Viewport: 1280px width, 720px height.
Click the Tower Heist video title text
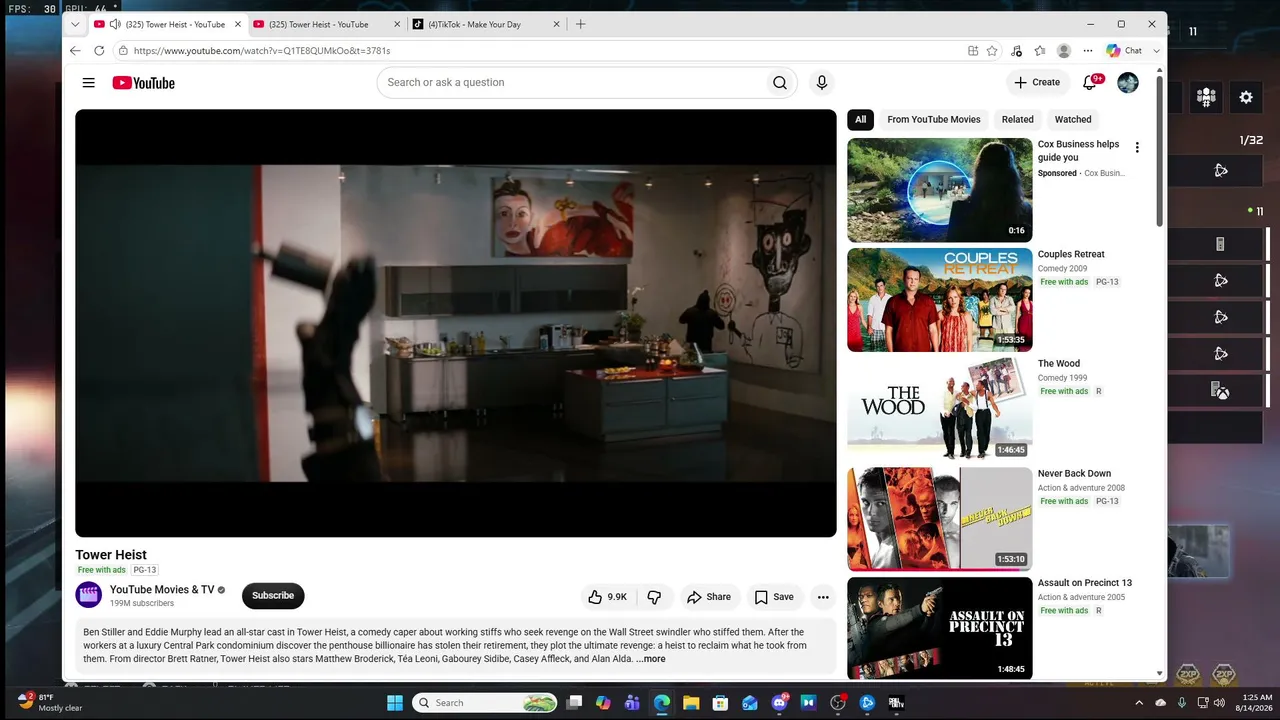tap(111, 555)
